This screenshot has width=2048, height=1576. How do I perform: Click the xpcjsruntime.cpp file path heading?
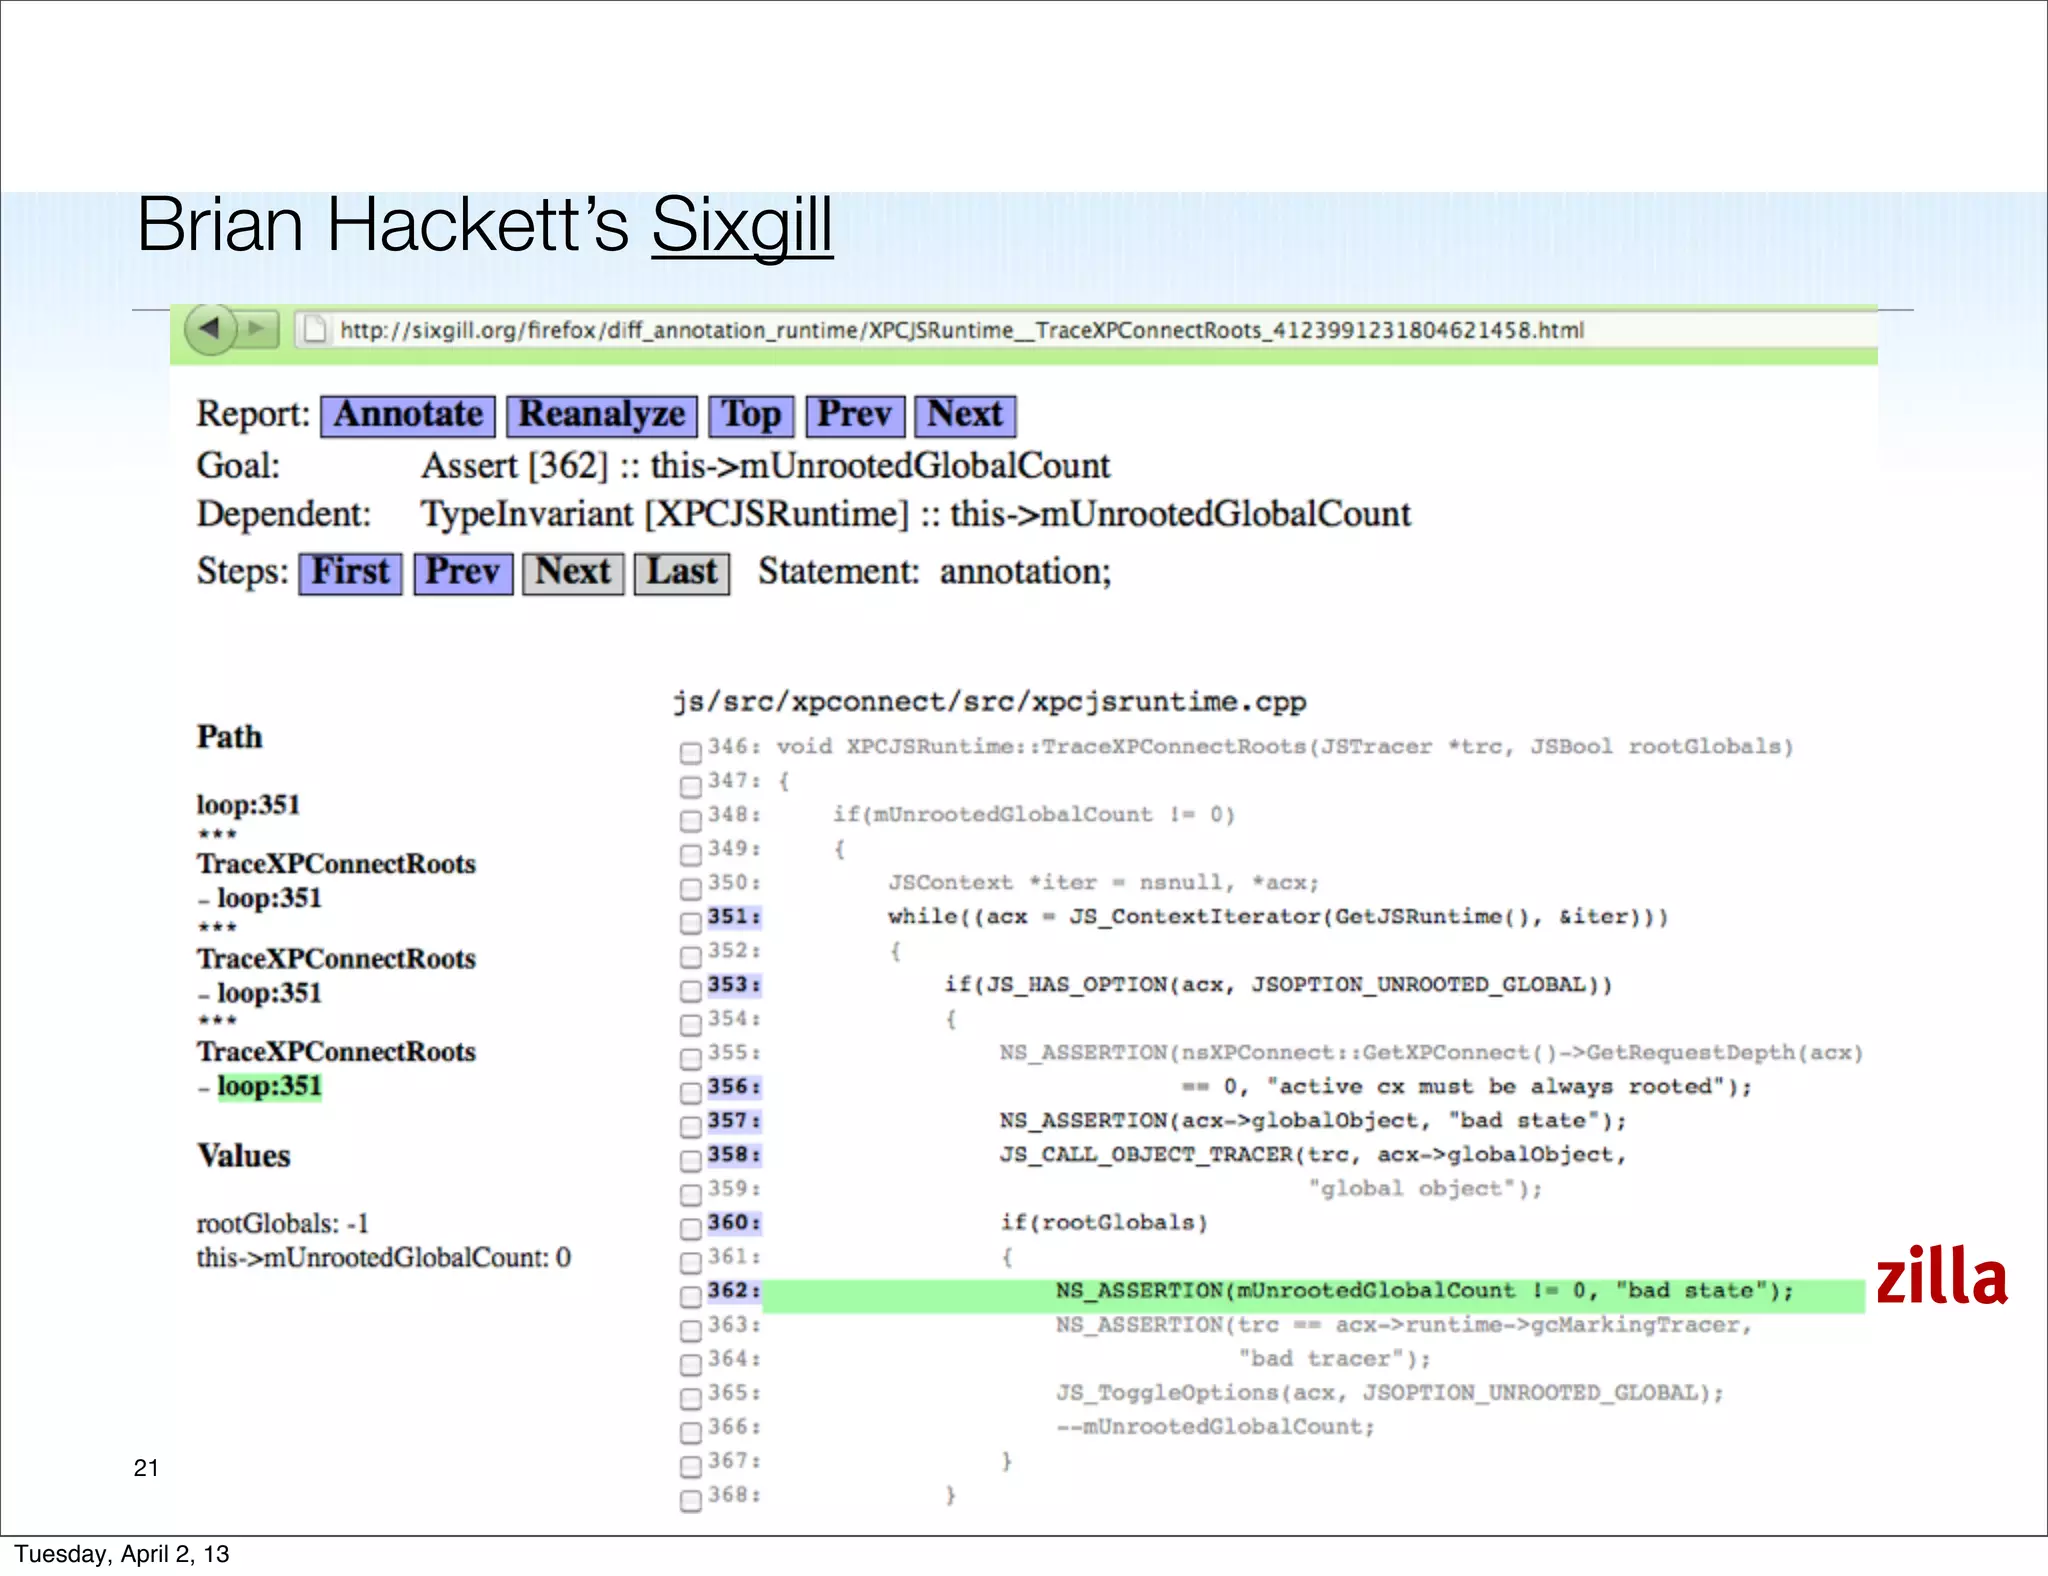point(989,702)
